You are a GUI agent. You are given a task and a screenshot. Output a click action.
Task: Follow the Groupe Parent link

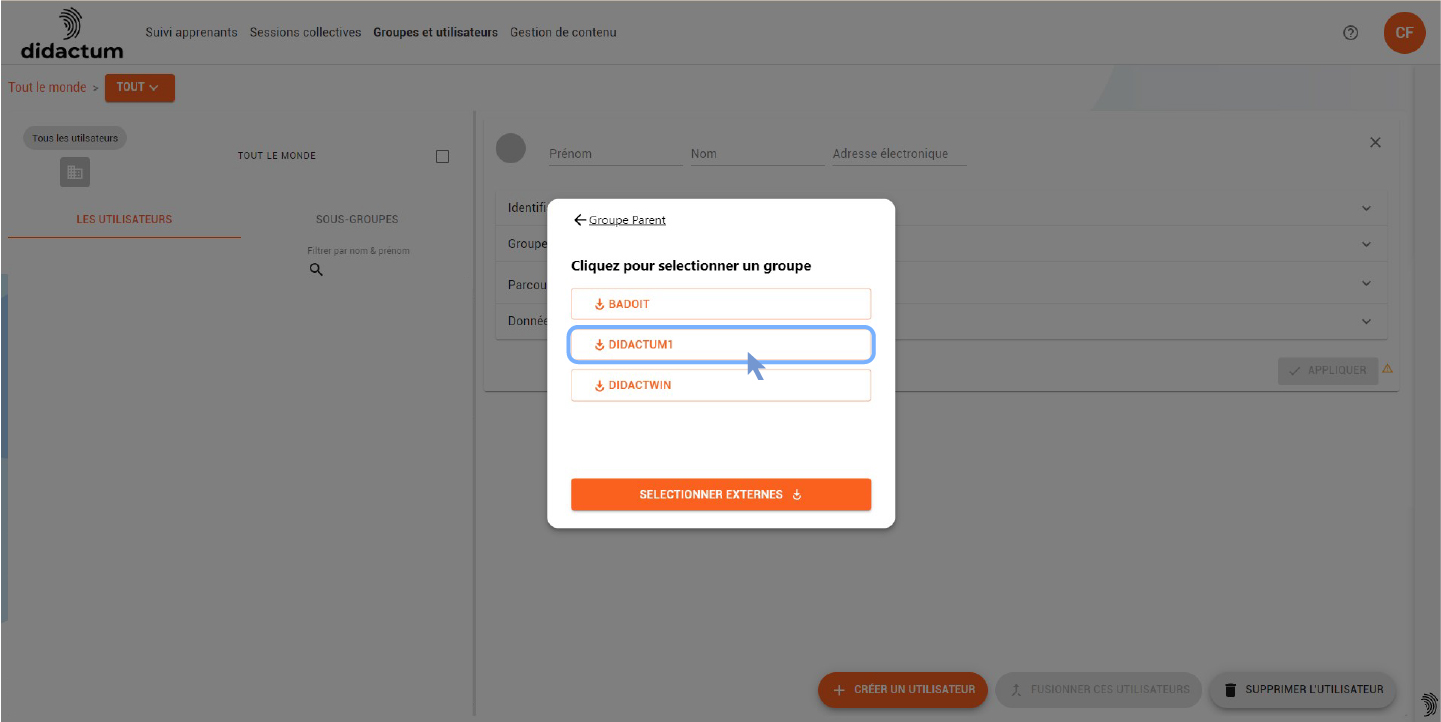(627, 220)
